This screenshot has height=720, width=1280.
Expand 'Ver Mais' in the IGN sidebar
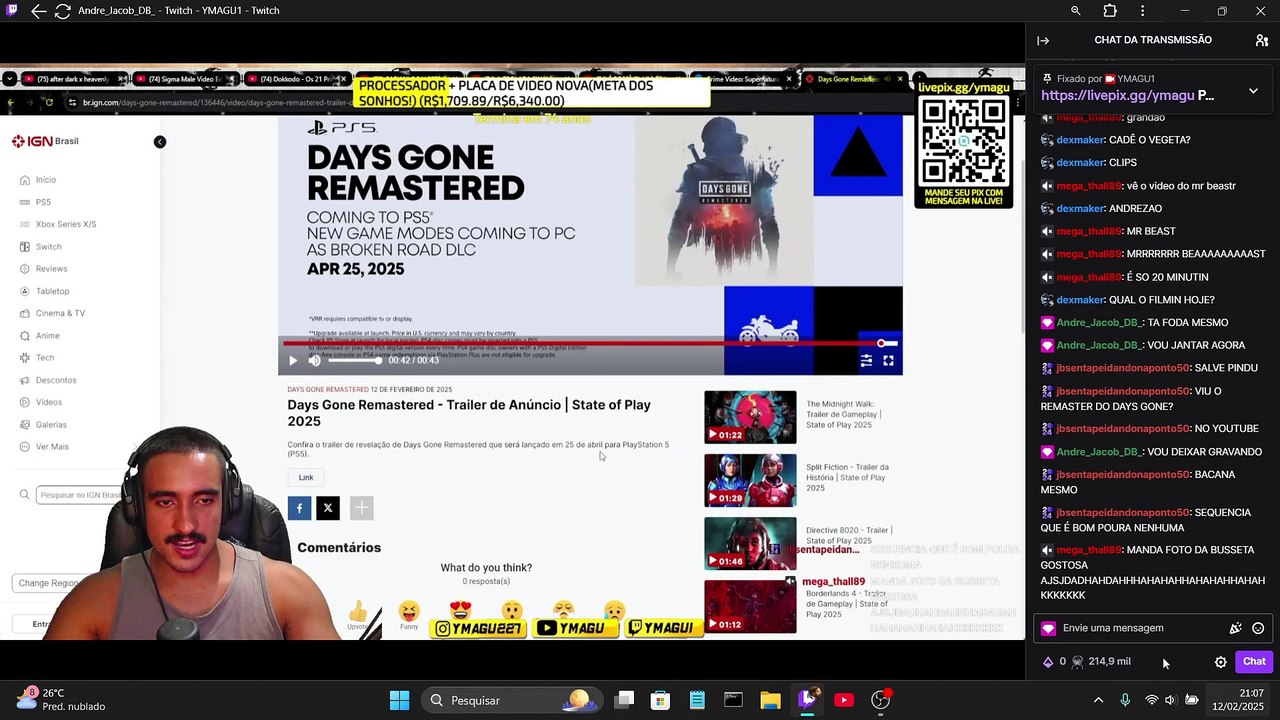tap(52, 447)
